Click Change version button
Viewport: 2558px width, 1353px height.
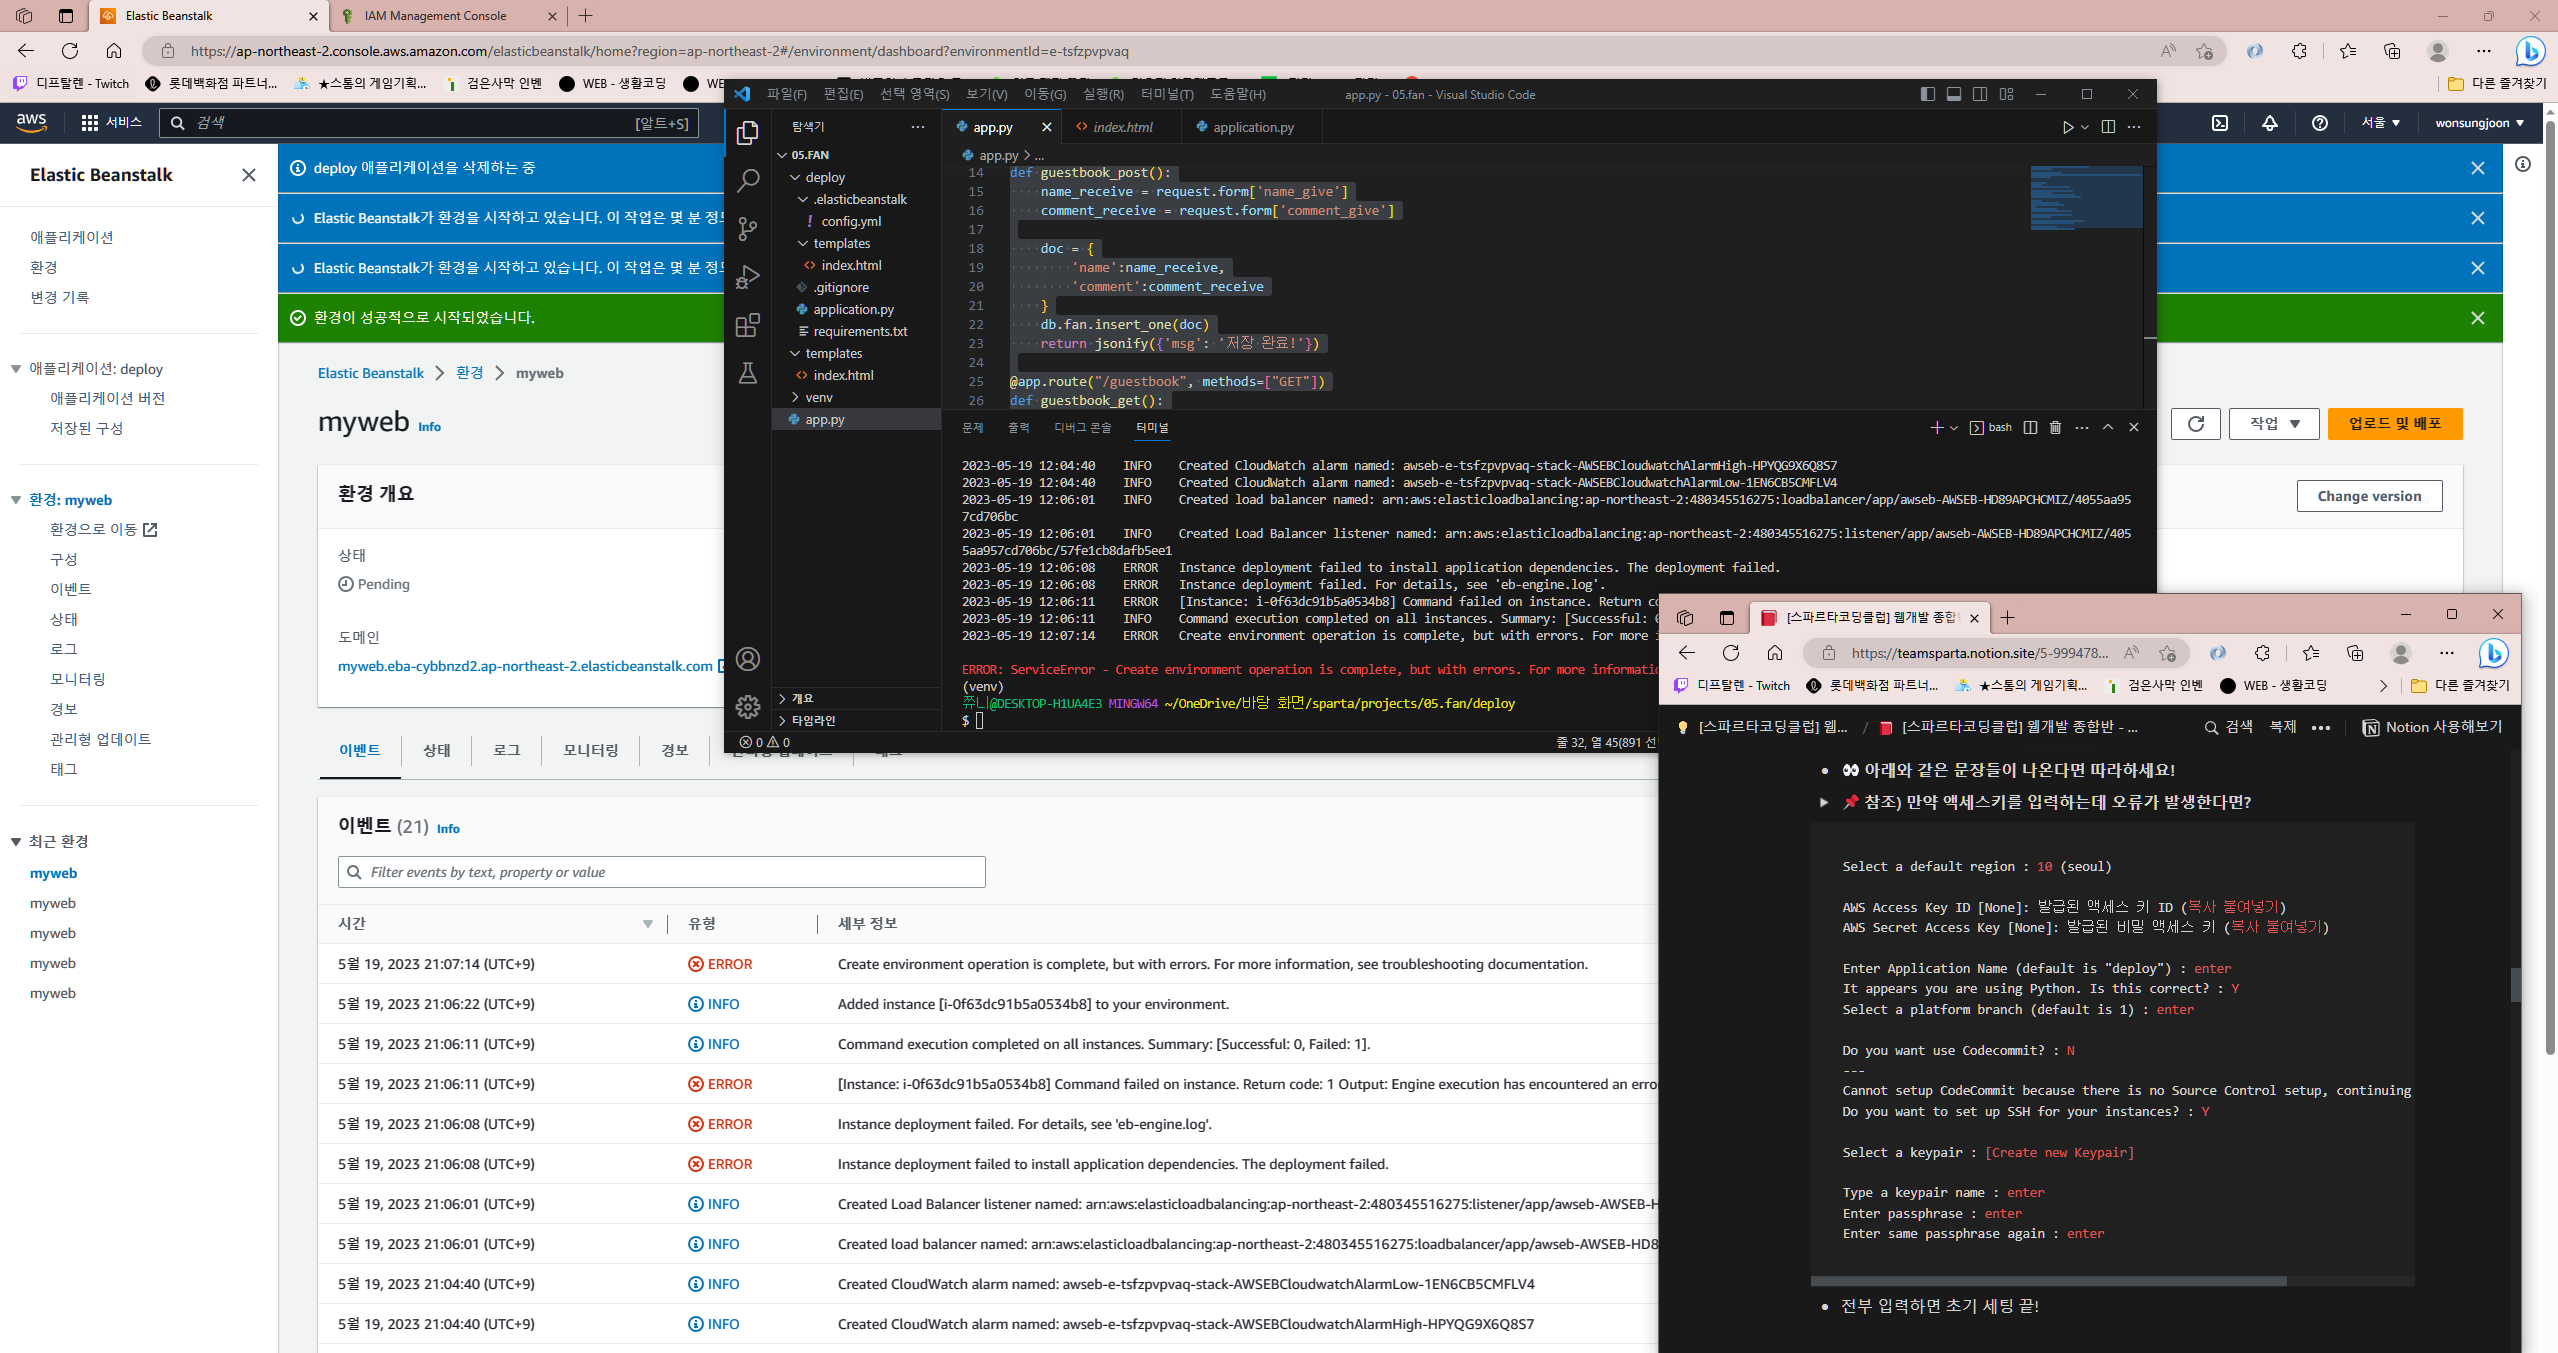tap(2369, 496)
